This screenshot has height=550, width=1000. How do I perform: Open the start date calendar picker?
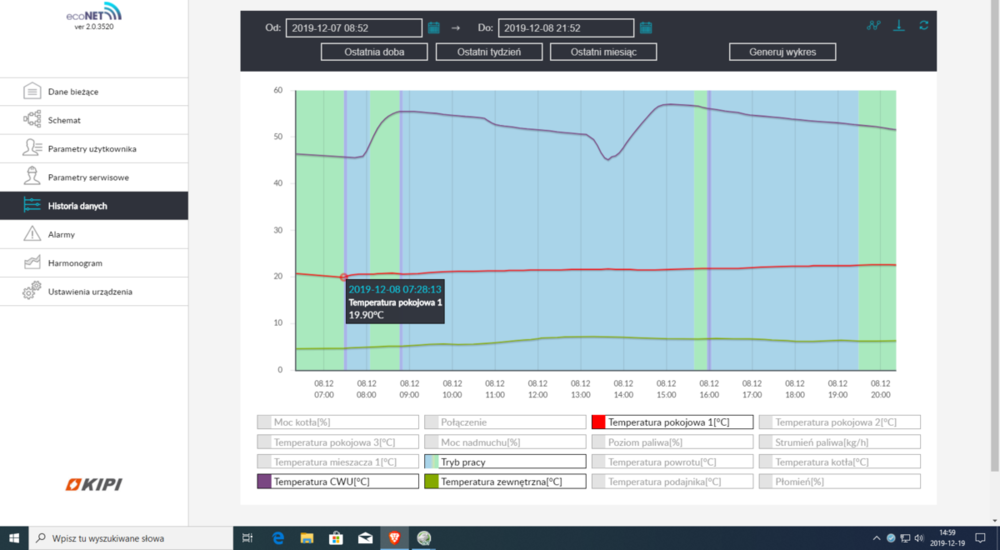pos(434,28)
